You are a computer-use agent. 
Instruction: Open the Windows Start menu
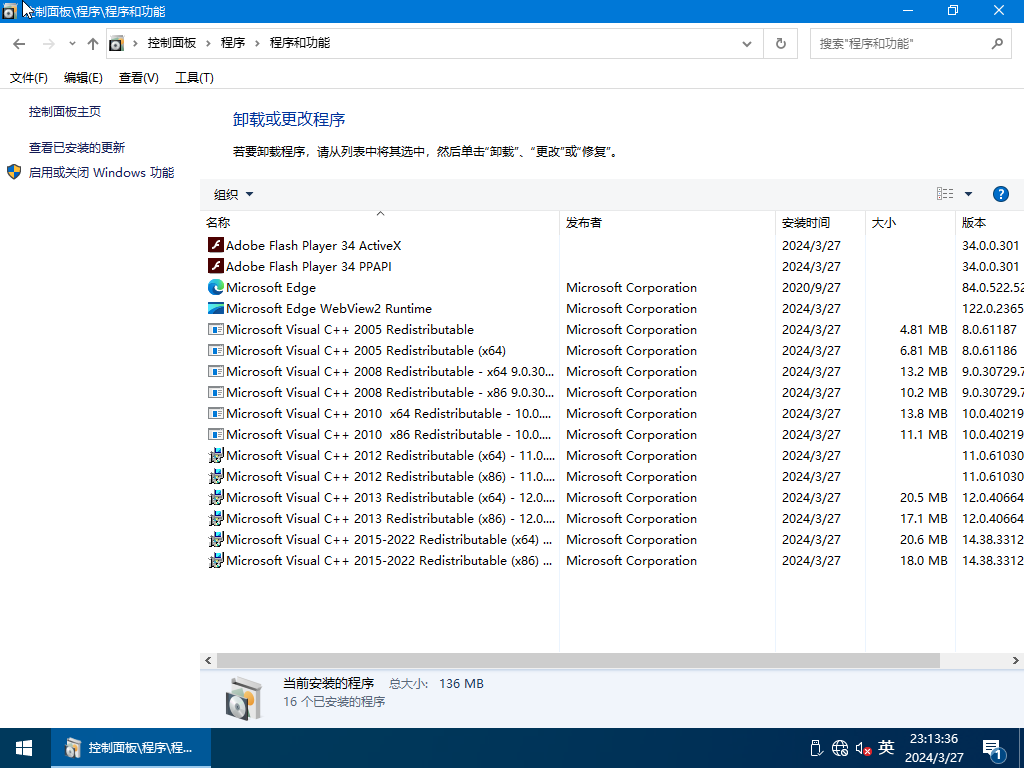[24, 748]
